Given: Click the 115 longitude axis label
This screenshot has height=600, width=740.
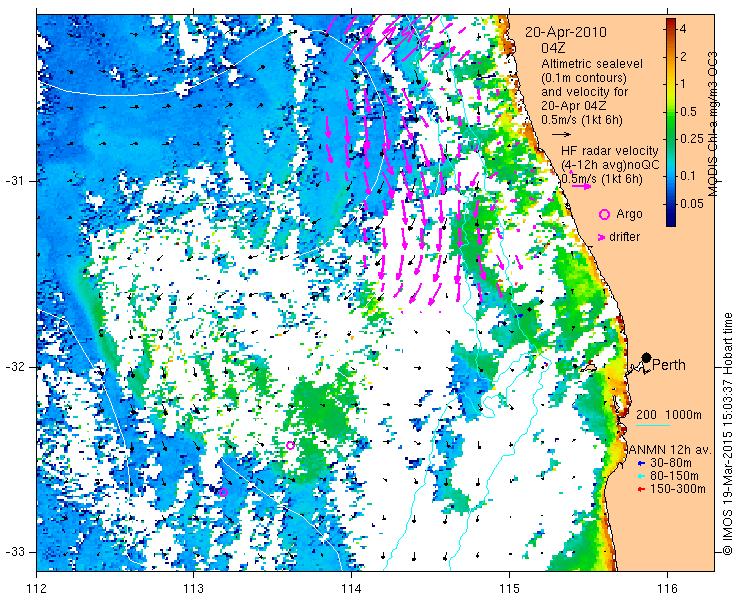Looking at the screenshot, I should click(x=509, y=589).
